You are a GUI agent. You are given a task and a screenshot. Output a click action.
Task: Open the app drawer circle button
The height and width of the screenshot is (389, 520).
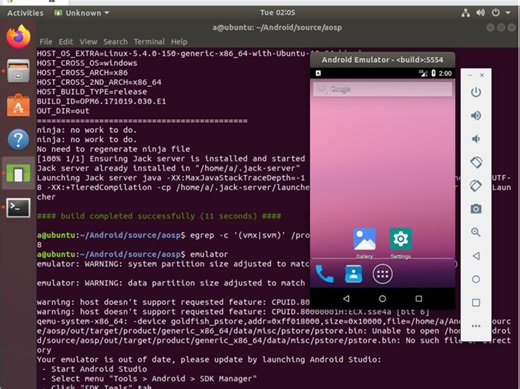tap(382, 274)
